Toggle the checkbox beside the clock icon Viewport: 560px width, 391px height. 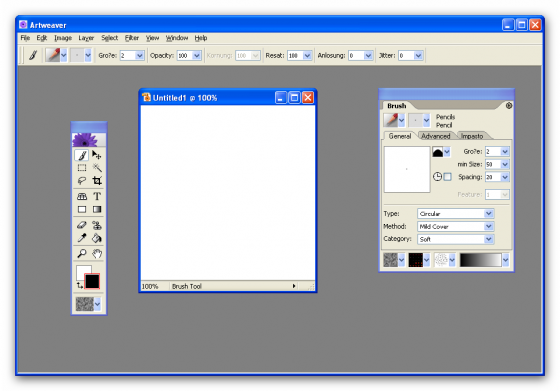[448, 177]
